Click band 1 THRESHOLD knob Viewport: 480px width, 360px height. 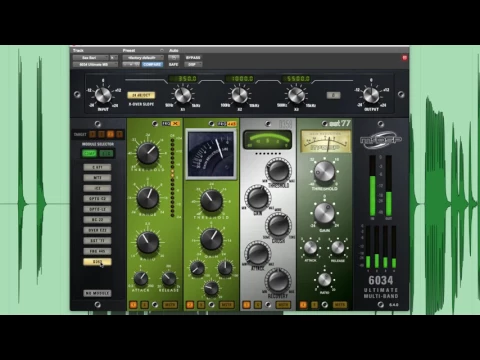(x=148, y=153)
